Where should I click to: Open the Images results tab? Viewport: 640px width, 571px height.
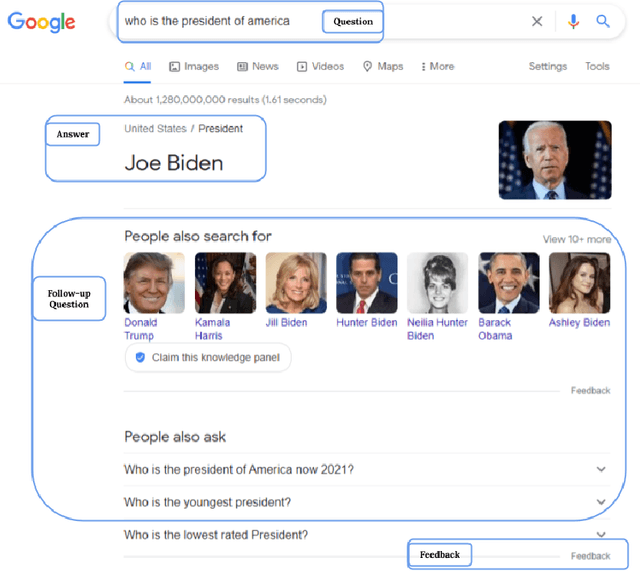click(194, 66)
